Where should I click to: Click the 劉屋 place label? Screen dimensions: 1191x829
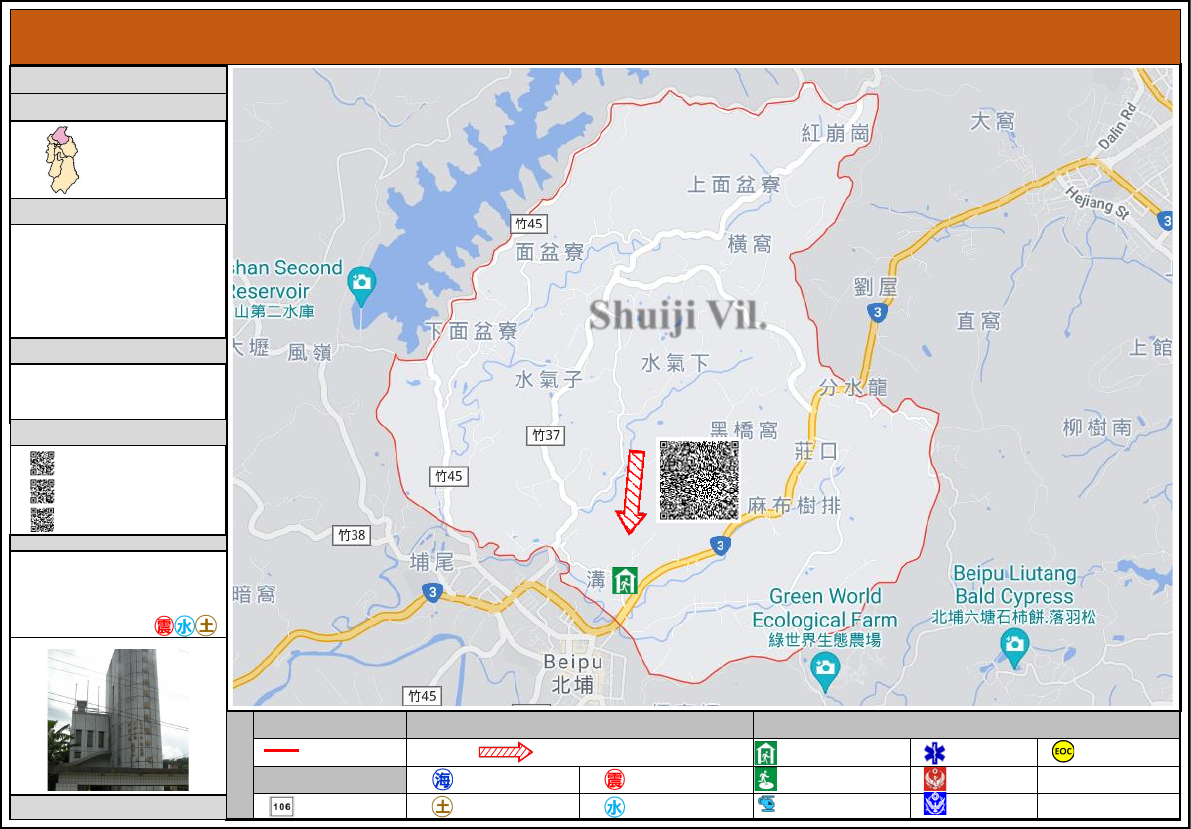876,287
